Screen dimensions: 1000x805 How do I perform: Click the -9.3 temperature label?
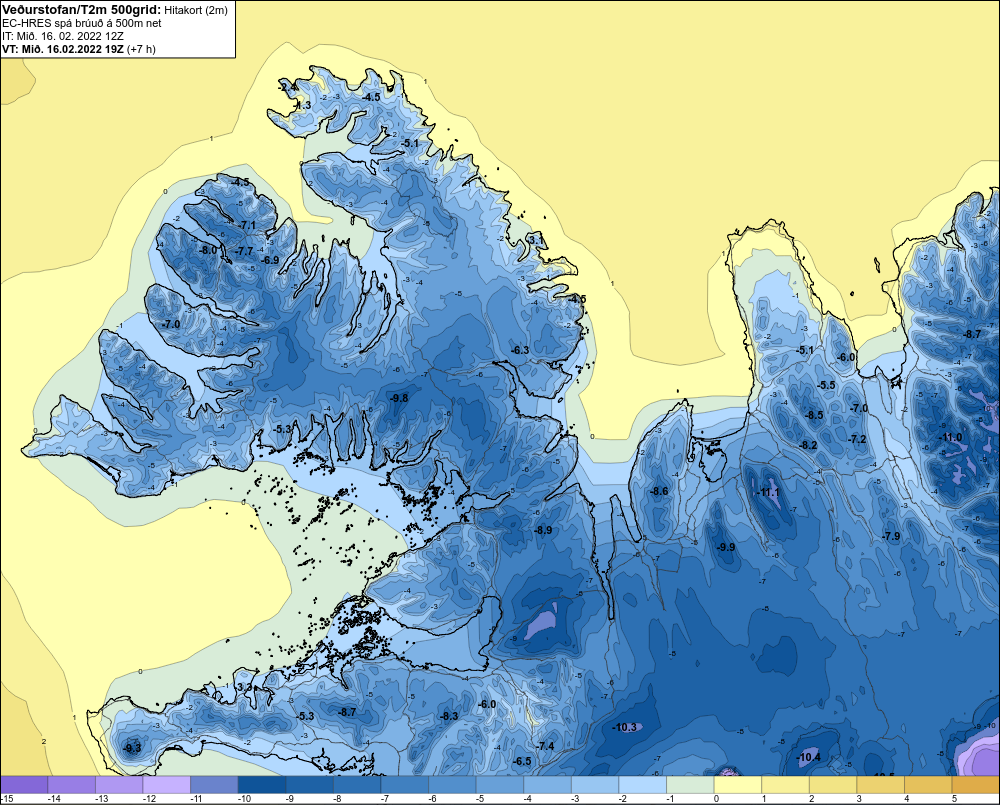click(132, 748)
